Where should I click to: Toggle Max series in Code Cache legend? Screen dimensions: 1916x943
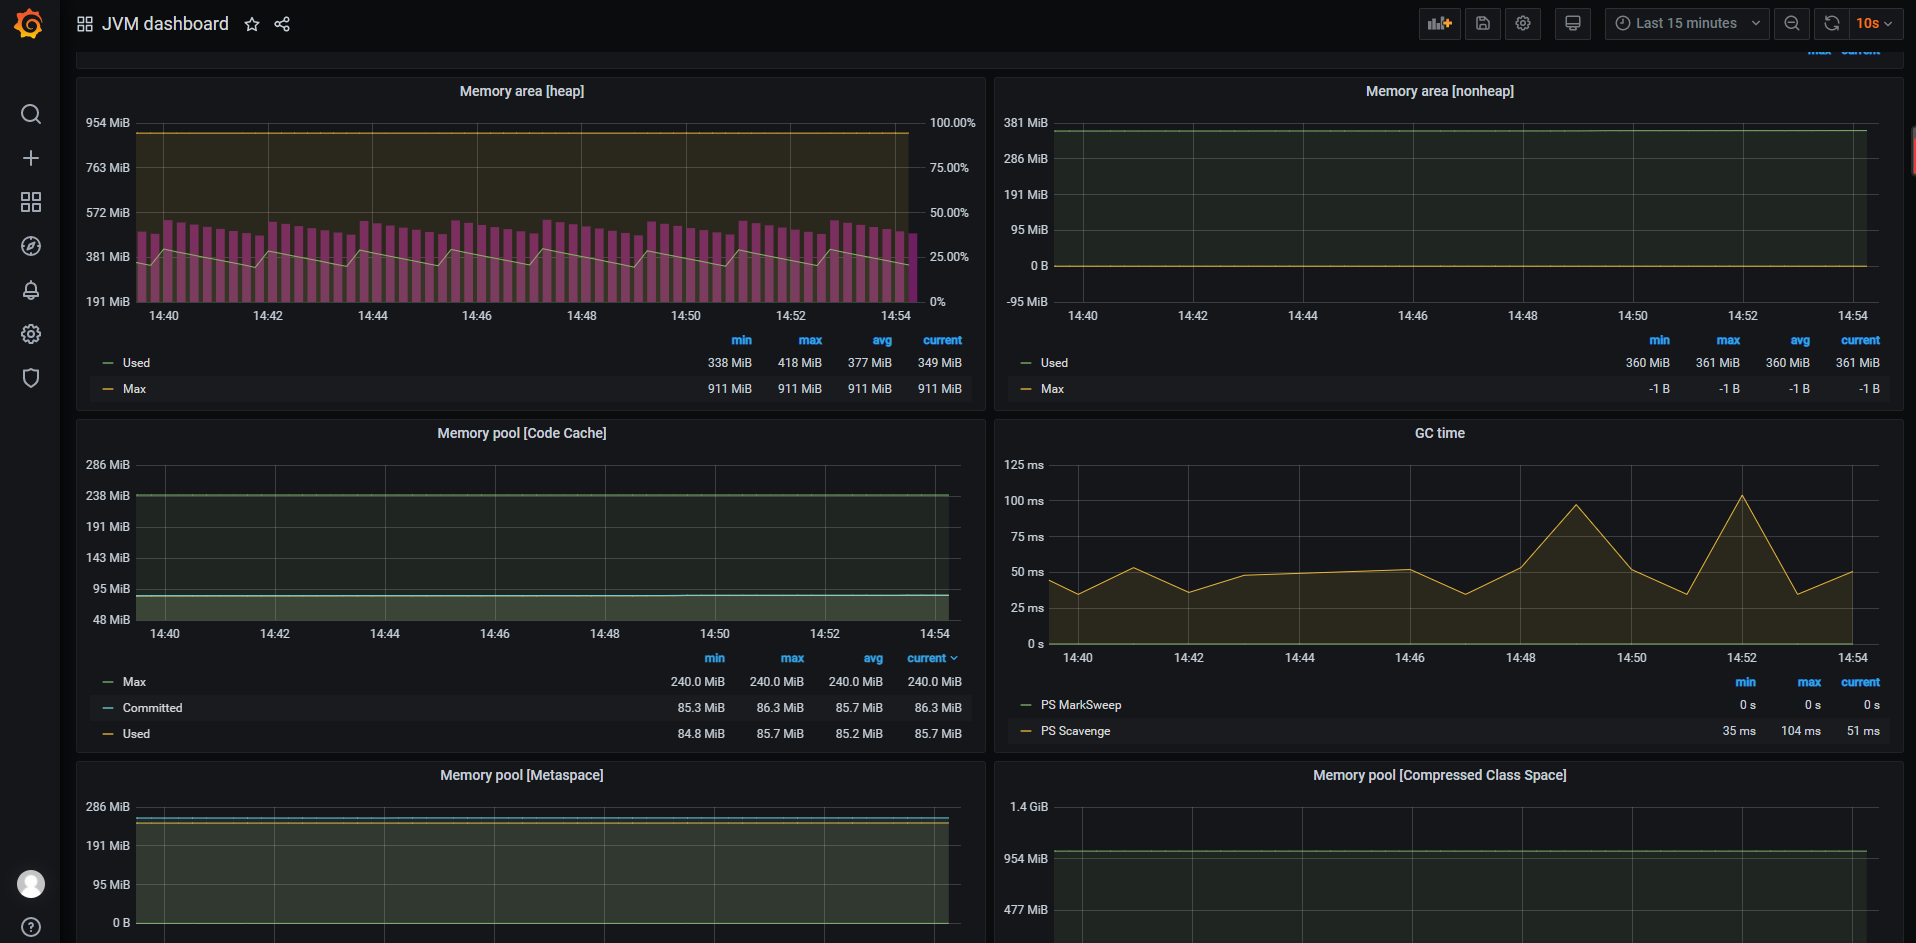click(134, 682)
